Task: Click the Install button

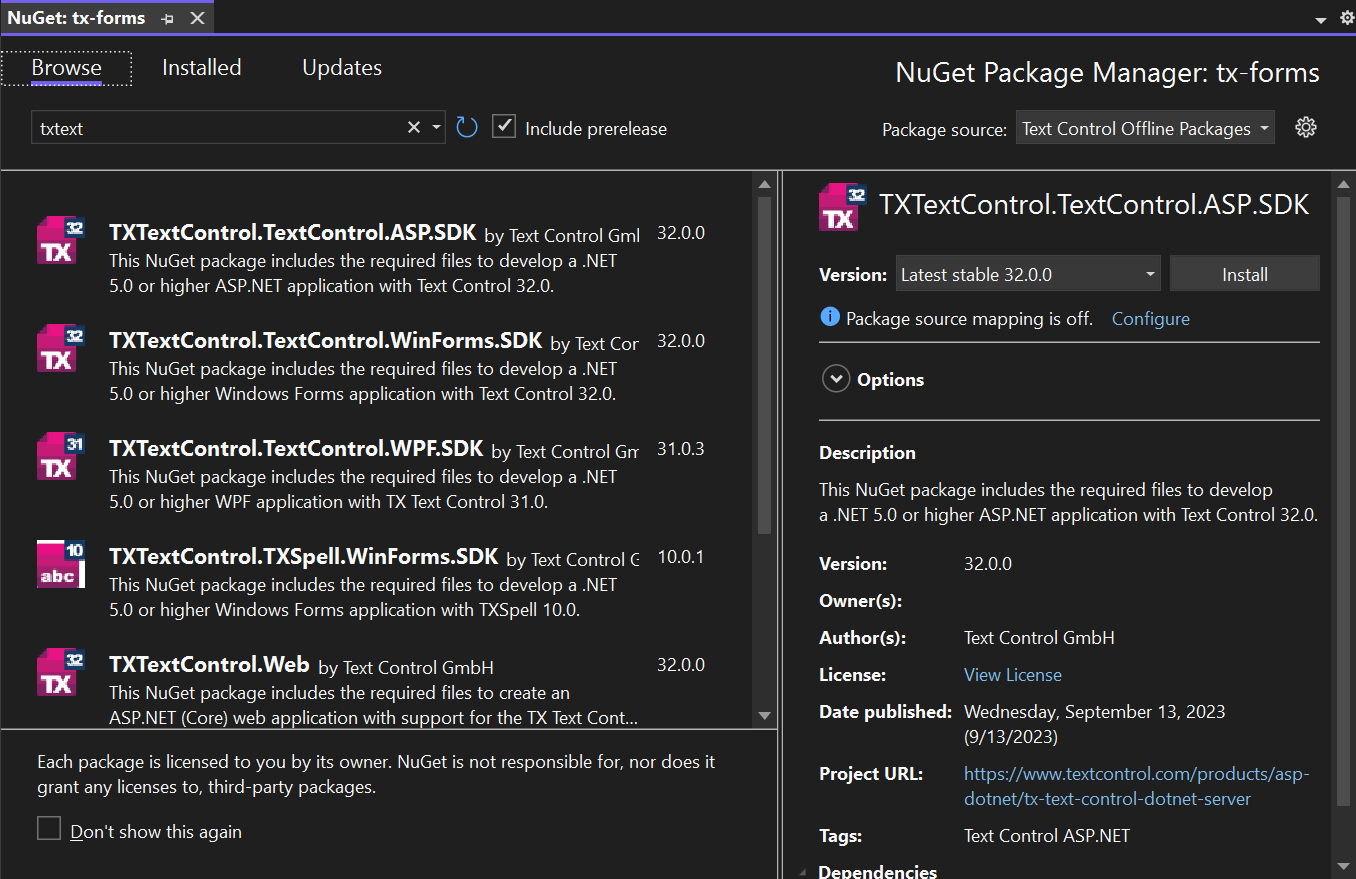Action: pyautogui.click(x=1245, y=274)
